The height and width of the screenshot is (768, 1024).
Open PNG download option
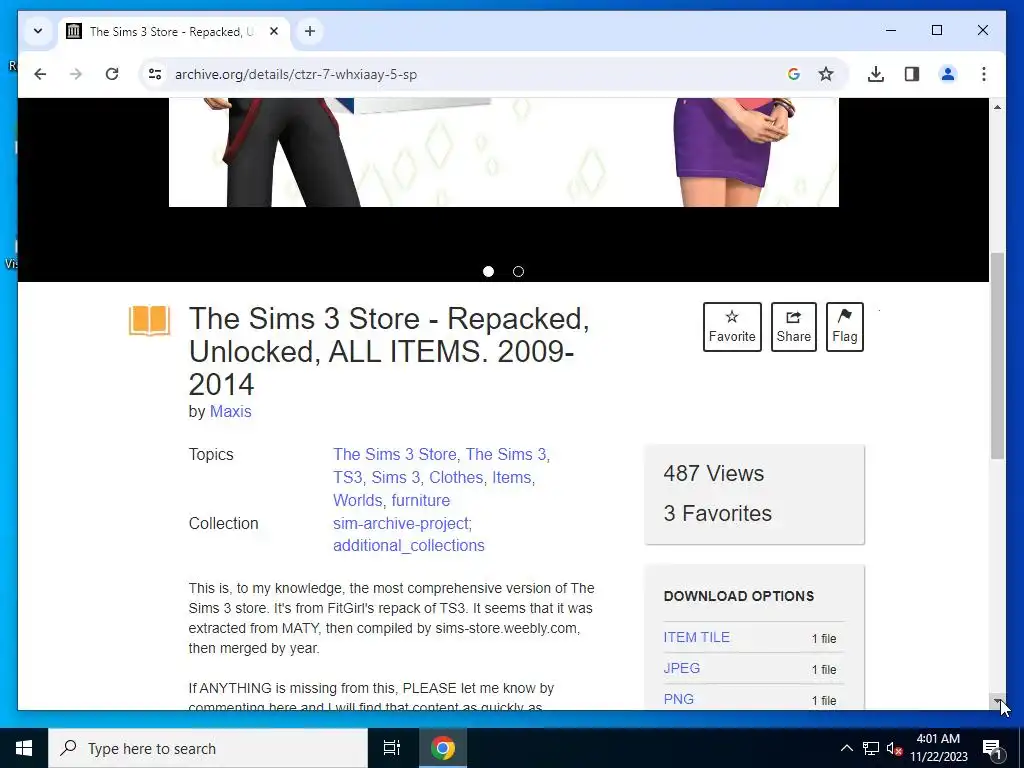679,699
